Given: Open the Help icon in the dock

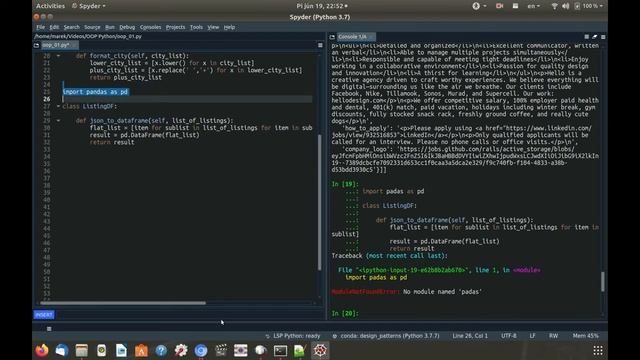Looking at the screenshot, I should (161, 351).
